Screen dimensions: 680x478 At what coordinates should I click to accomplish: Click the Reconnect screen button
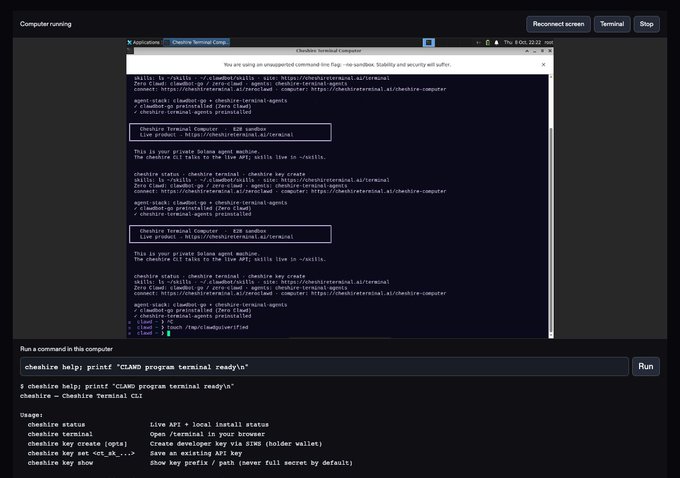[558, 24]
